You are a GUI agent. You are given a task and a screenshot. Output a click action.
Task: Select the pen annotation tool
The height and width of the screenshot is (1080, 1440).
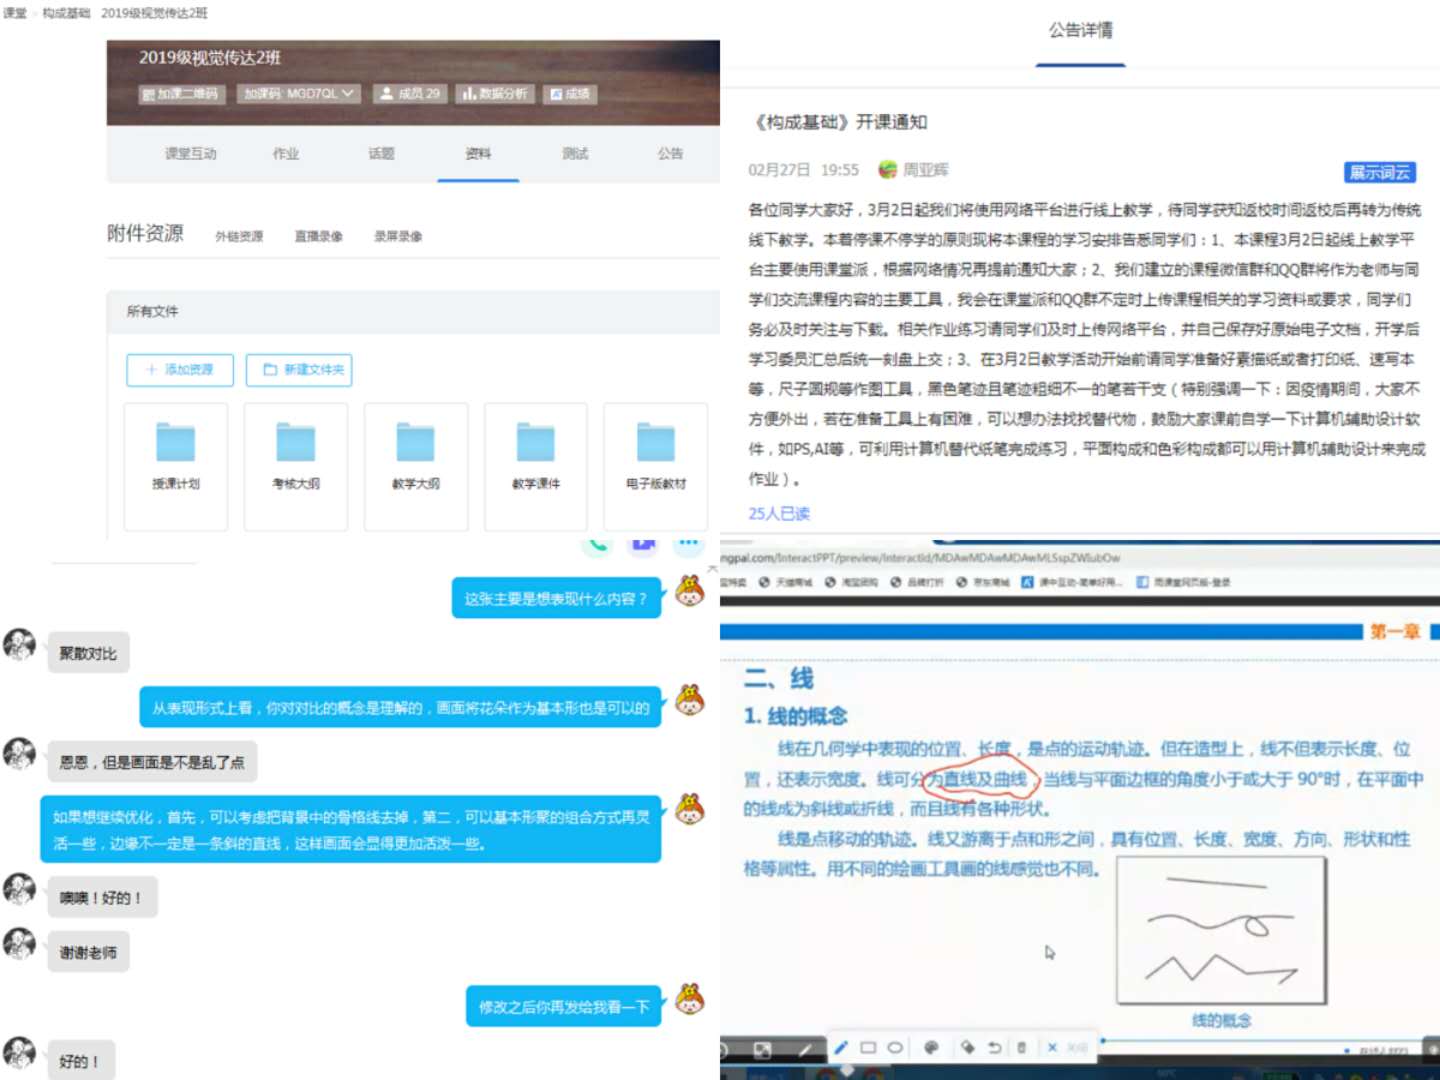click(x=841, y=1046)
